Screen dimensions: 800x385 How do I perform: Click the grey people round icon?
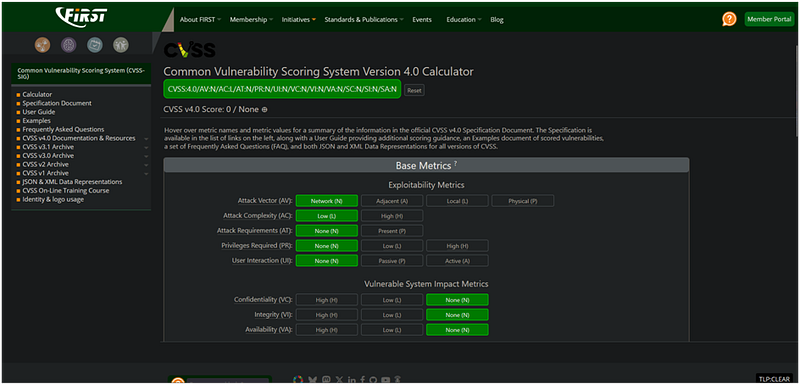click(x=121, y=45)
